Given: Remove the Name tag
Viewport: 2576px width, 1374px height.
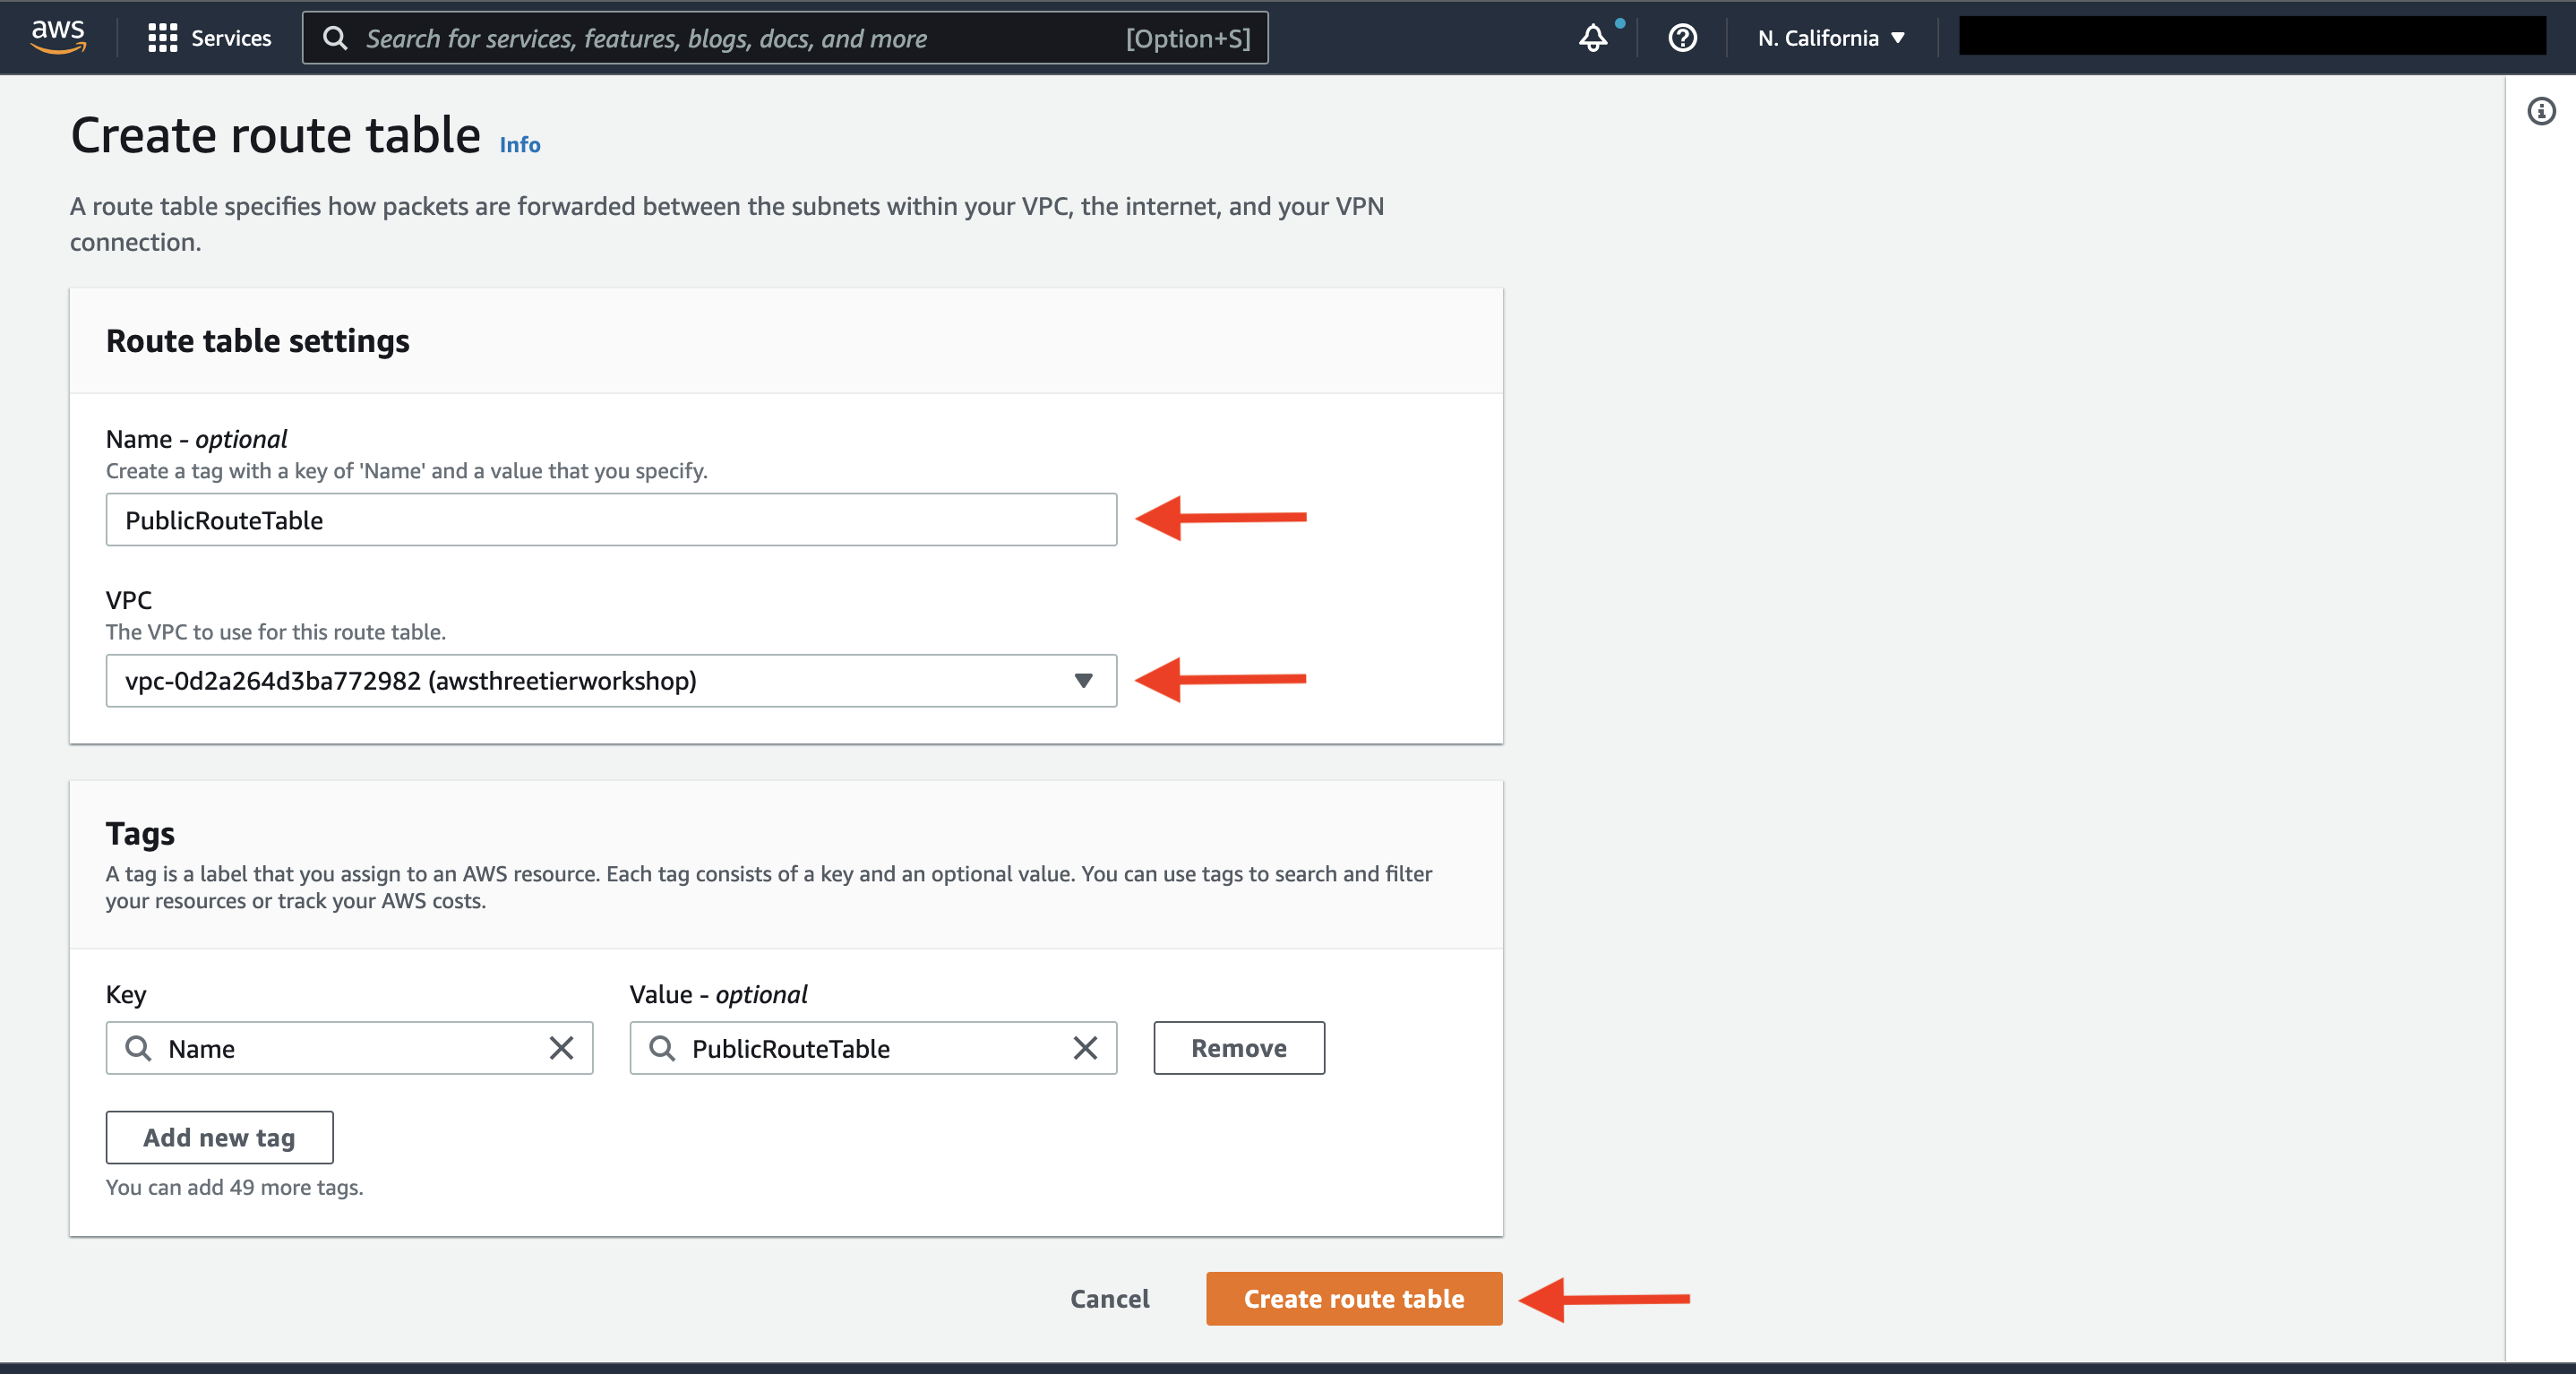Looking at the screenshot, I should click(x=1239, y=1047).
